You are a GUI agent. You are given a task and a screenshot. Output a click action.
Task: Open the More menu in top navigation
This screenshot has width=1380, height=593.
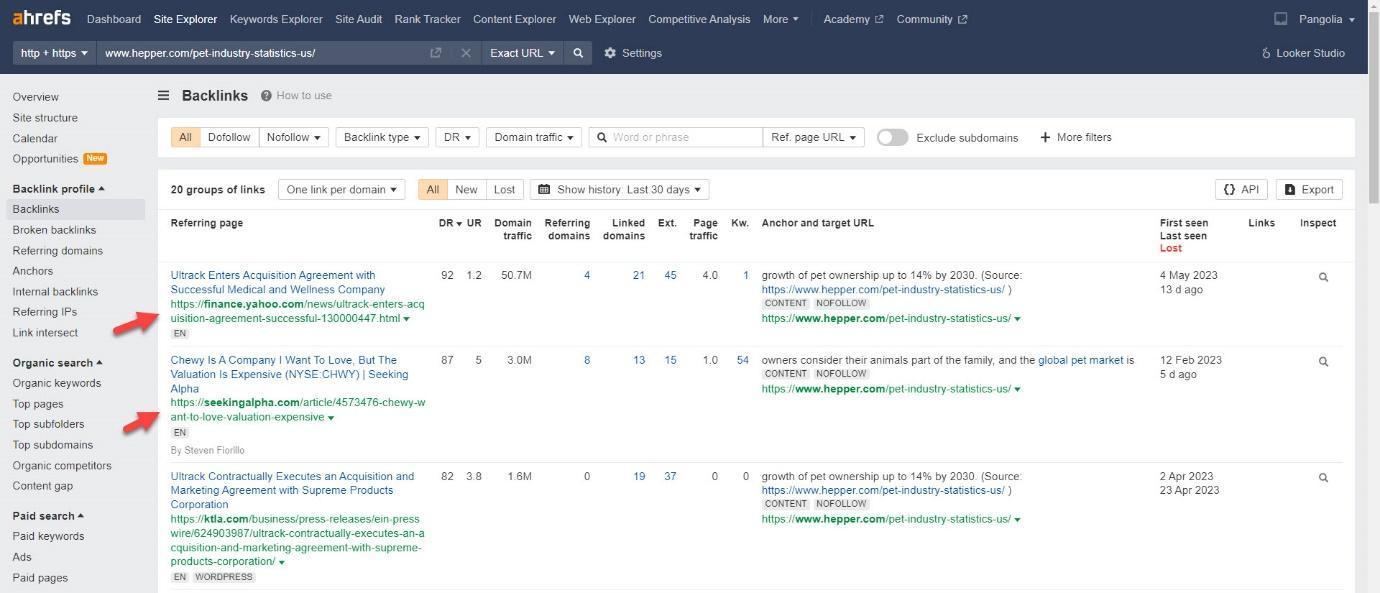click(x=780, y=19)
